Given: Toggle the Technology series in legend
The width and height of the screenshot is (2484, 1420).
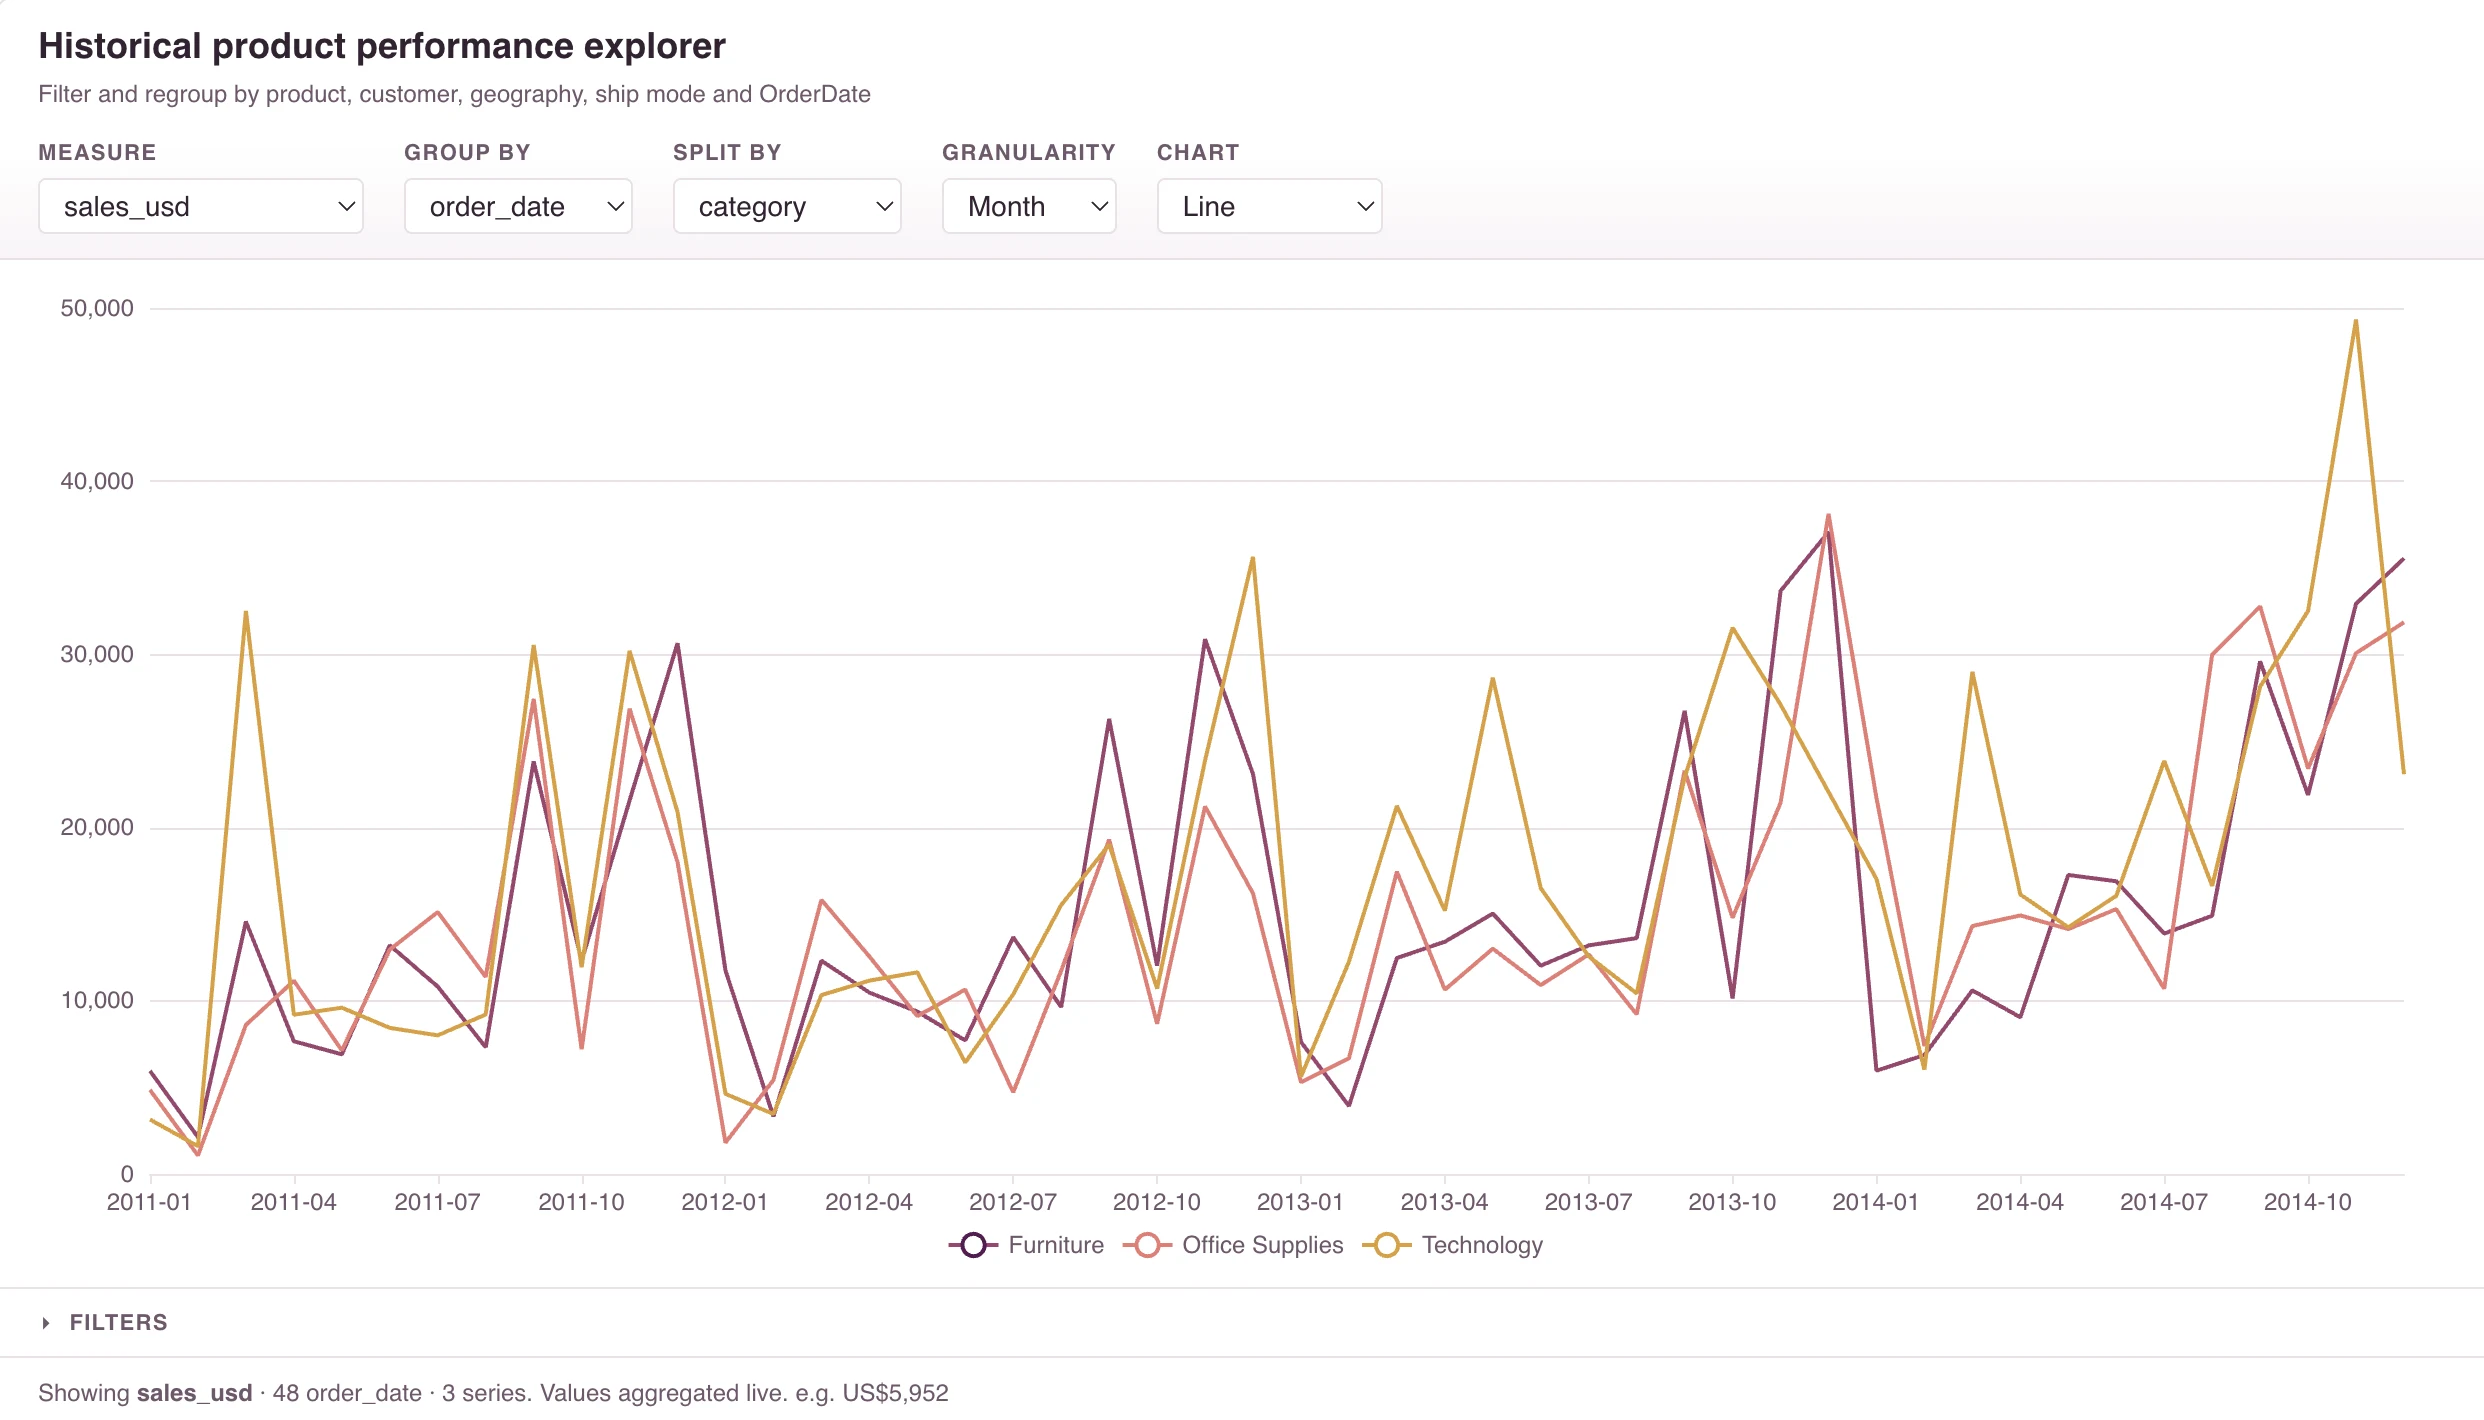Looking at the screenshot, I should click(1453, 1245).
